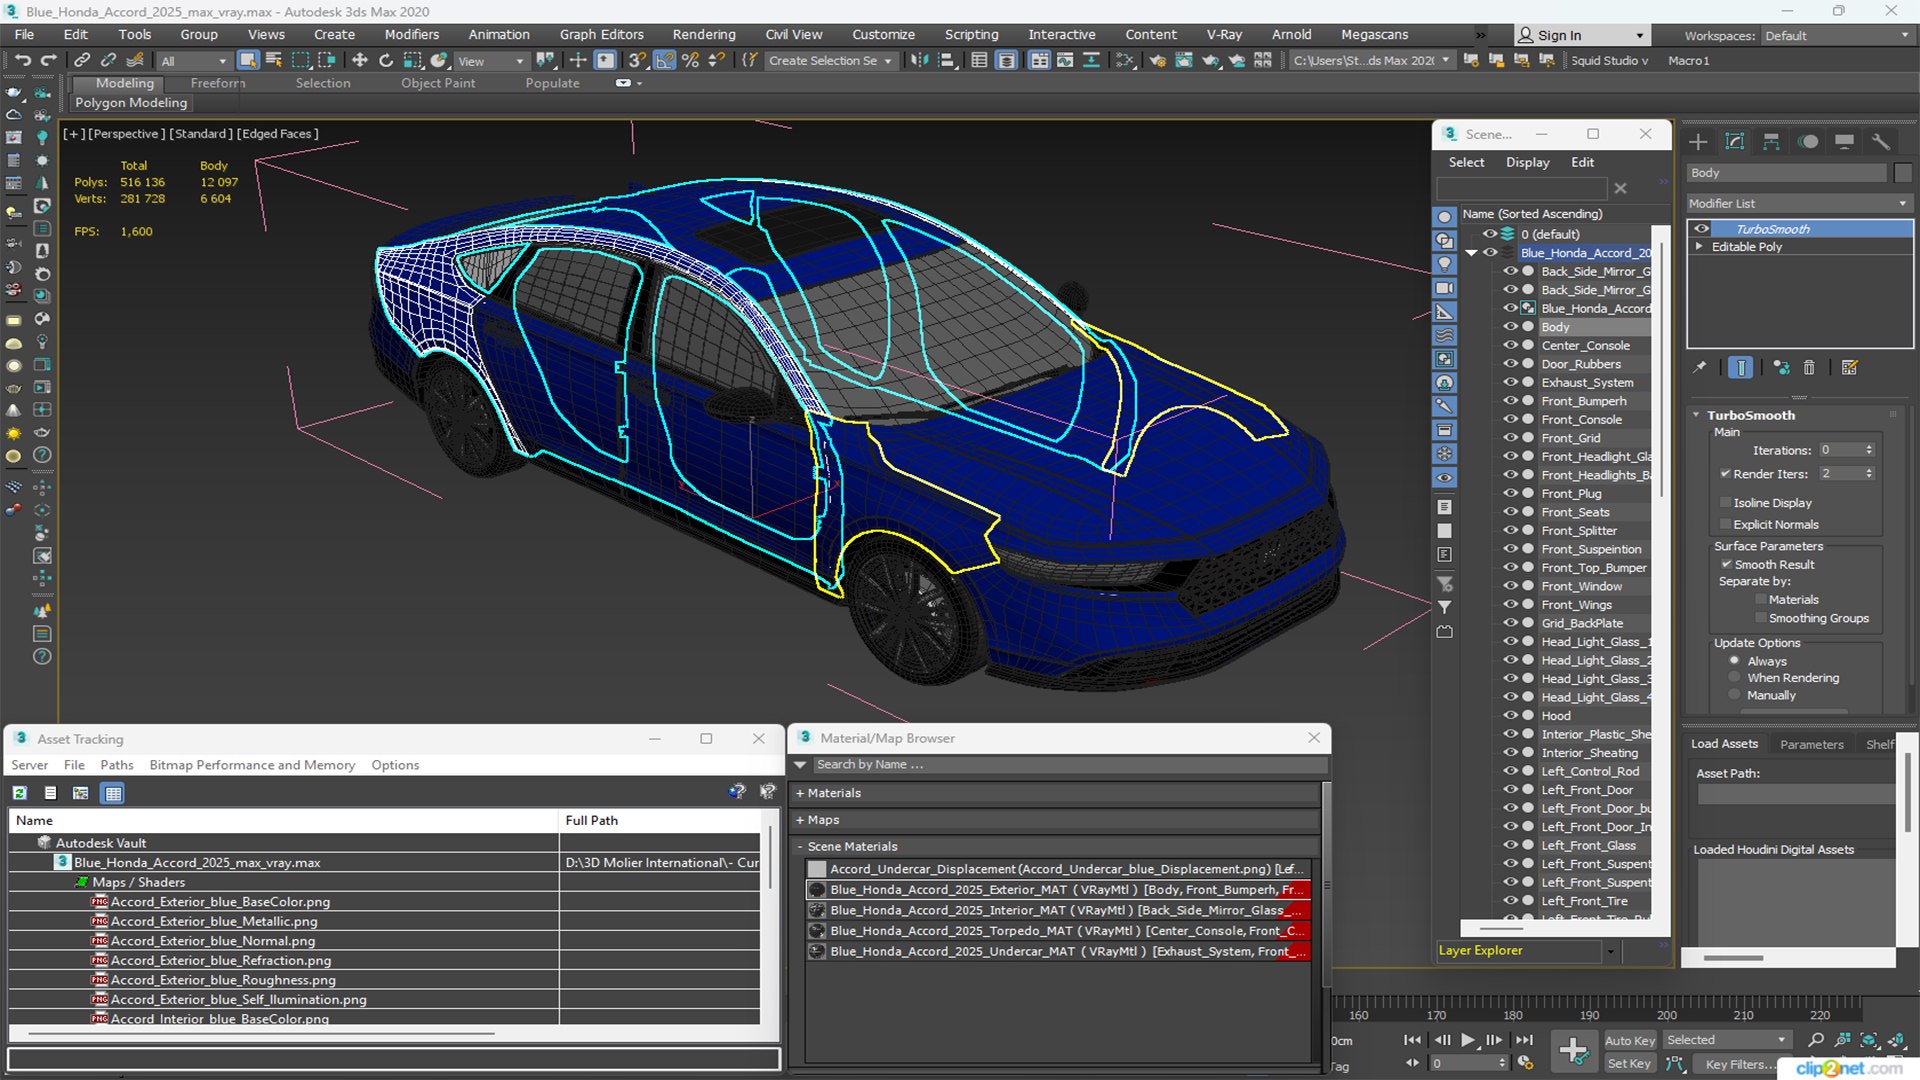
Task: Click the Mirror tool icon
Action: click(919, 61)
